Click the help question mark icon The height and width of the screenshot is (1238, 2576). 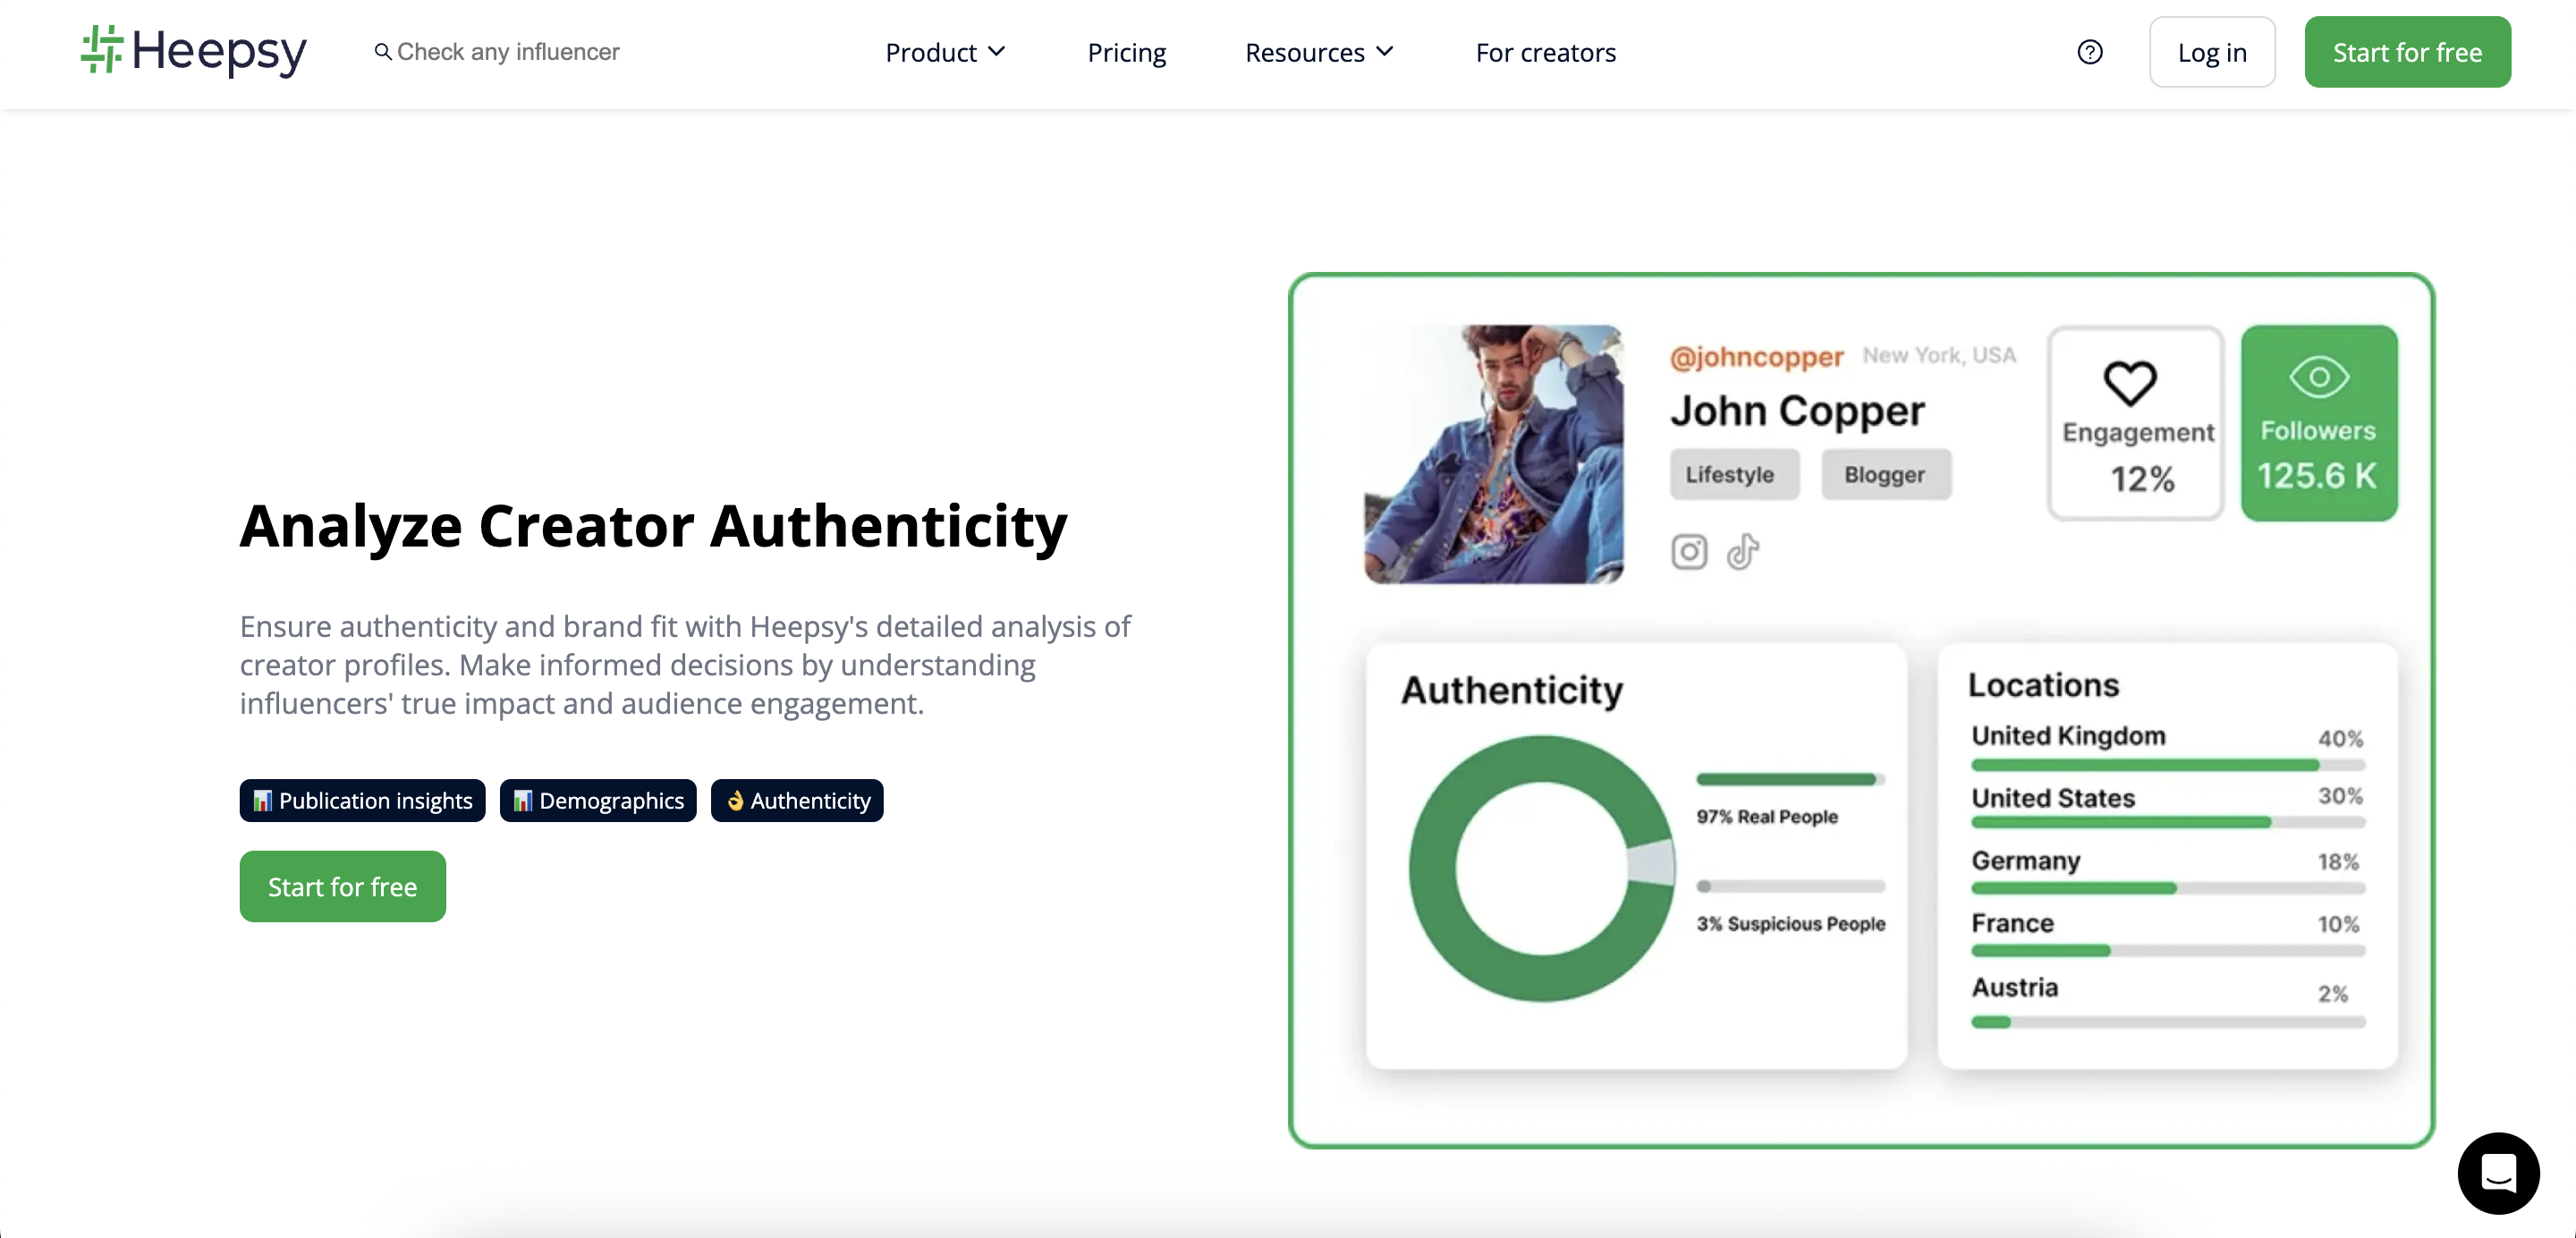pos(2089,52)
